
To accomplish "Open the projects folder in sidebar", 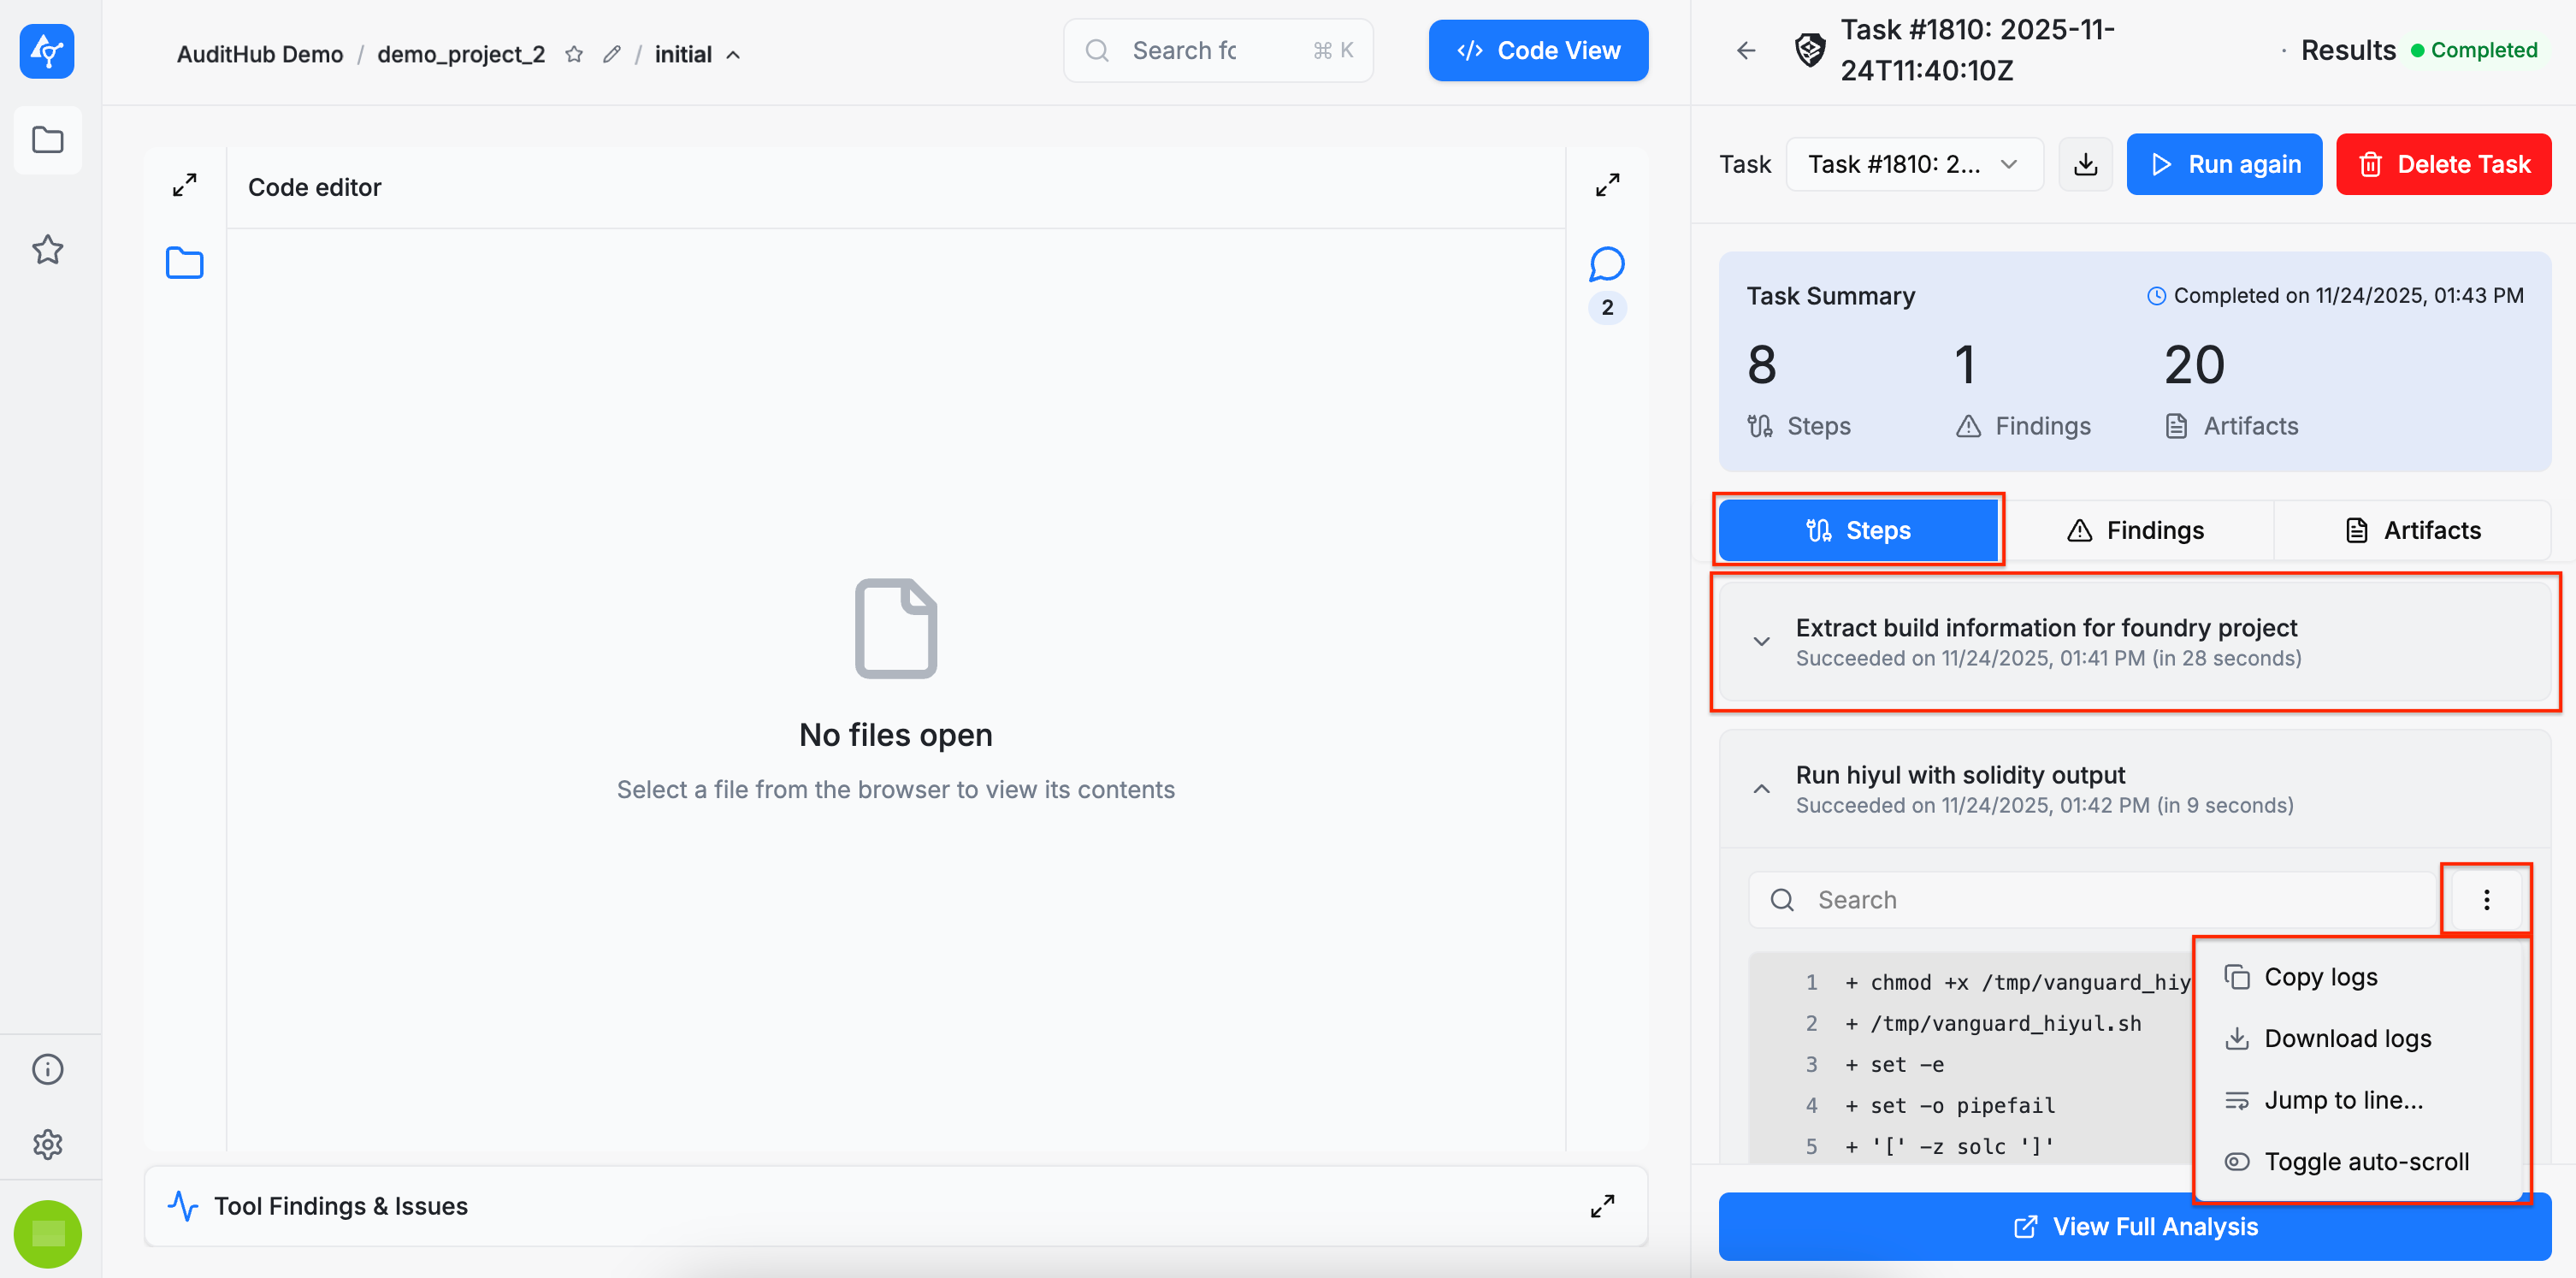I will click(47, 140).
